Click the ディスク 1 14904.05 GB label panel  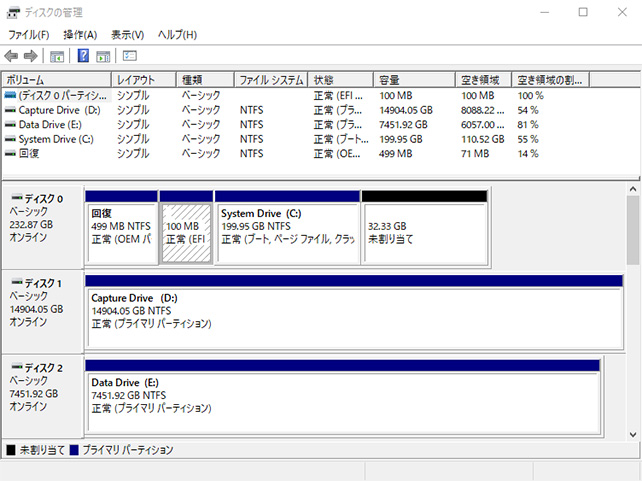(x=43, y=312)
